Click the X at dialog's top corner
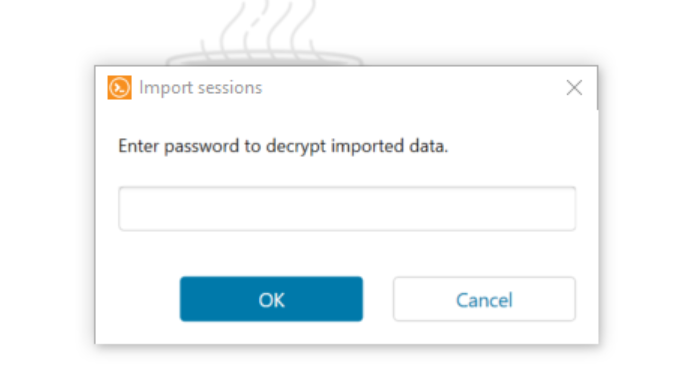 pyautogui.click(x=574, y=88)
